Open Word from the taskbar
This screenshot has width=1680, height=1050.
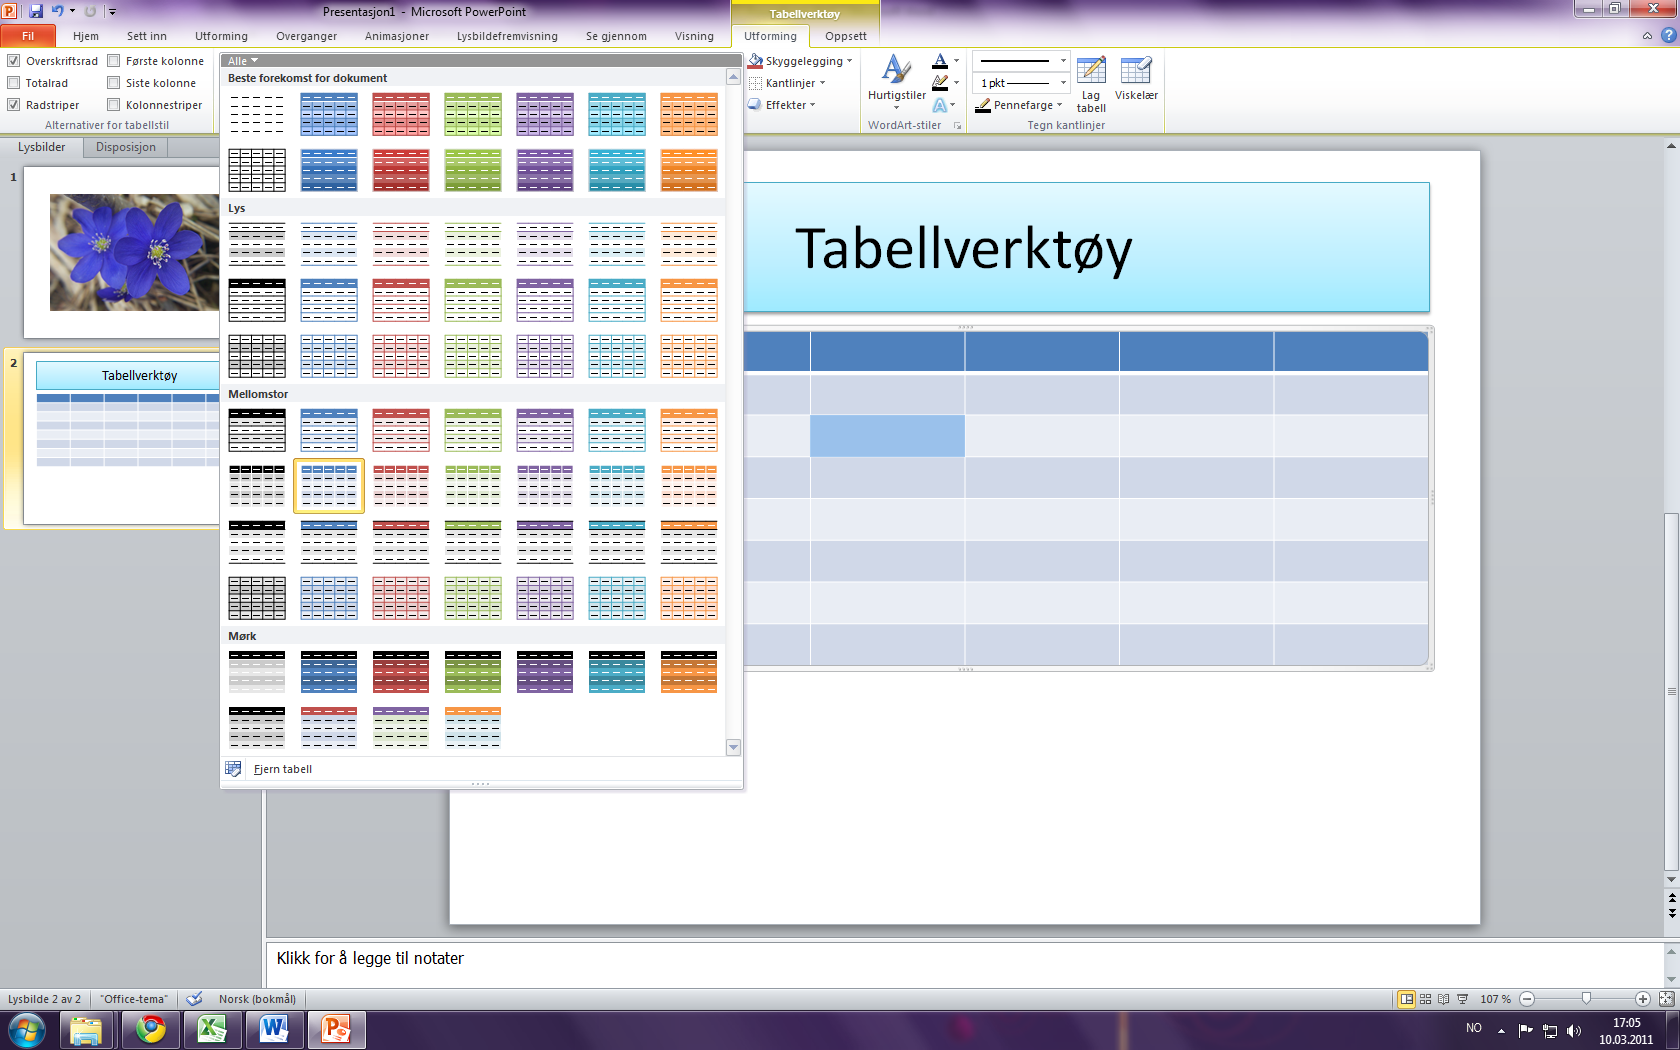click(274, 1029)
